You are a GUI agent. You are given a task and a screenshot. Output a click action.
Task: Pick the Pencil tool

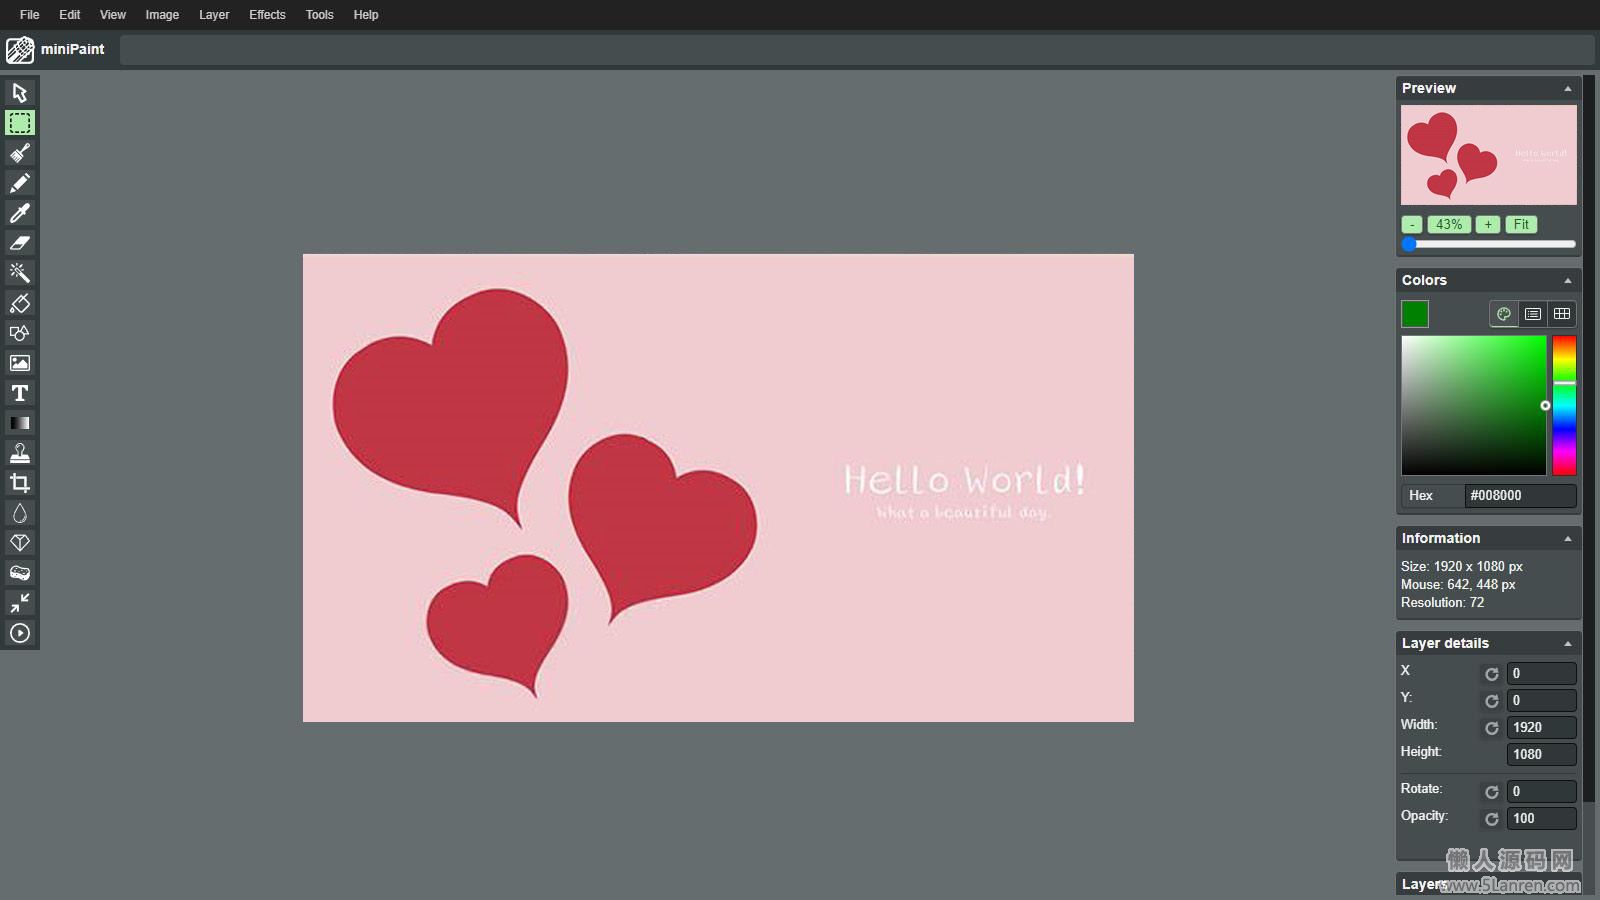[x=20, y=183]
